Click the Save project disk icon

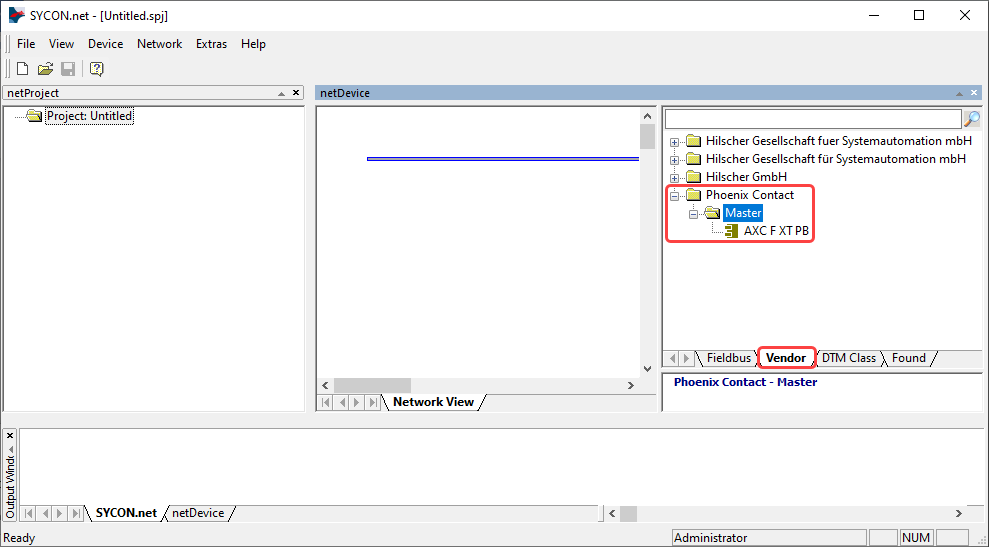(68, 69)
